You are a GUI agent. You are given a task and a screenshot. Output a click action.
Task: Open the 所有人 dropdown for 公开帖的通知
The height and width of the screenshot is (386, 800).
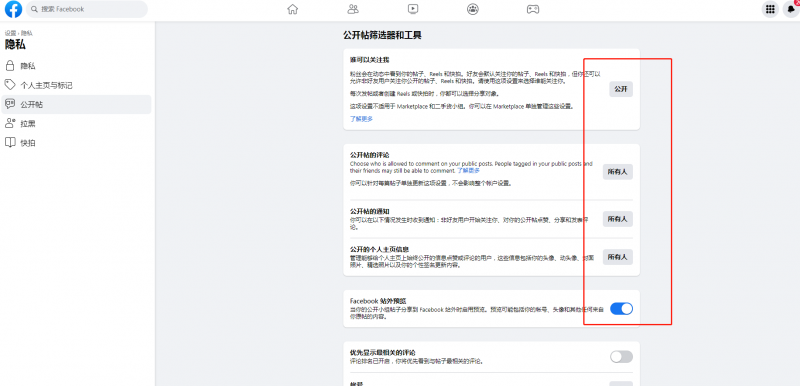[x=618, y=219]
